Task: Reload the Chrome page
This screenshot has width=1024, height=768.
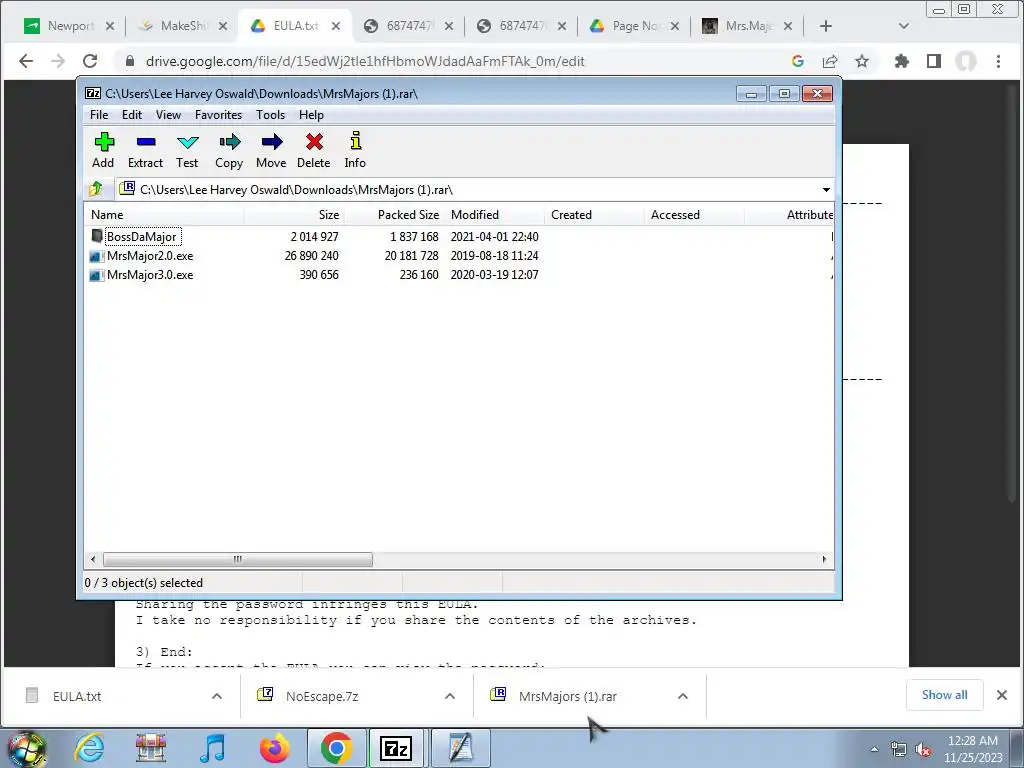Action: tap(90, 61)
